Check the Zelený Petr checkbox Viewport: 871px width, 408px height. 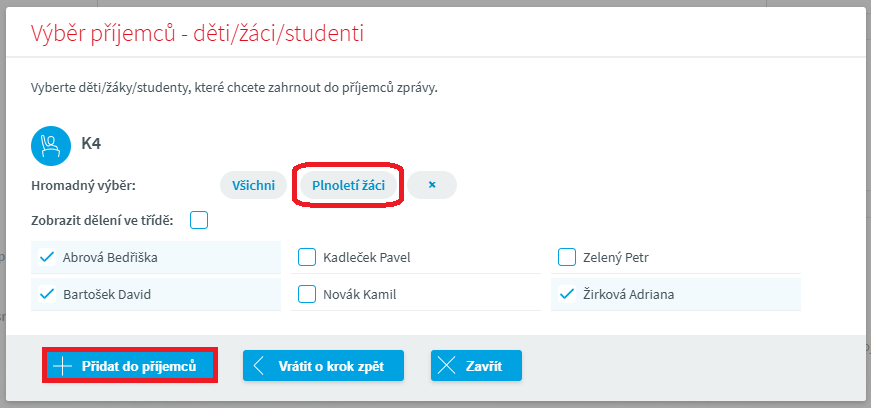click(x=567, y=257)
